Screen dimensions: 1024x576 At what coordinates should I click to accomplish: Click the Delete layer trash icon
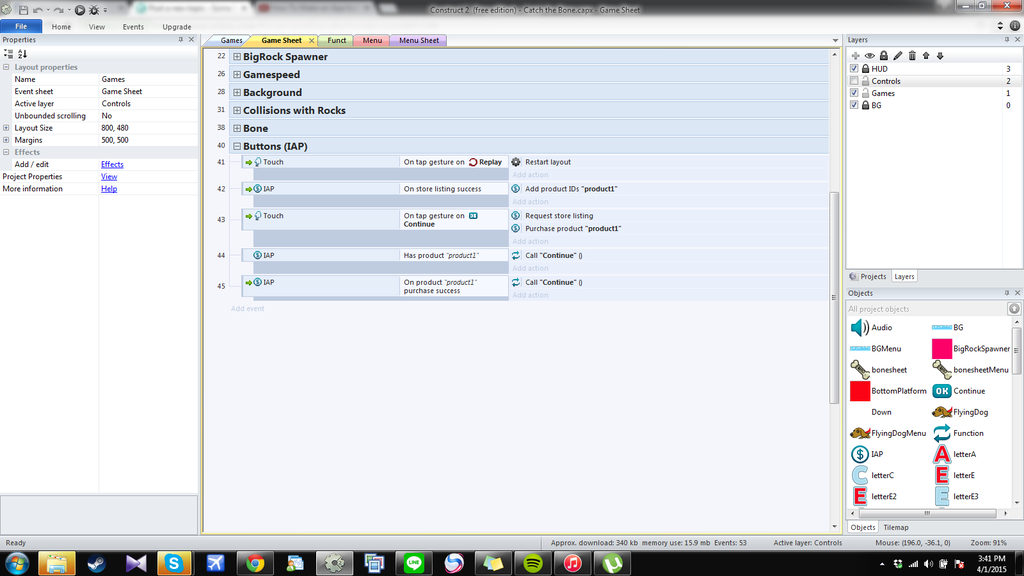(x=912, y=55)
